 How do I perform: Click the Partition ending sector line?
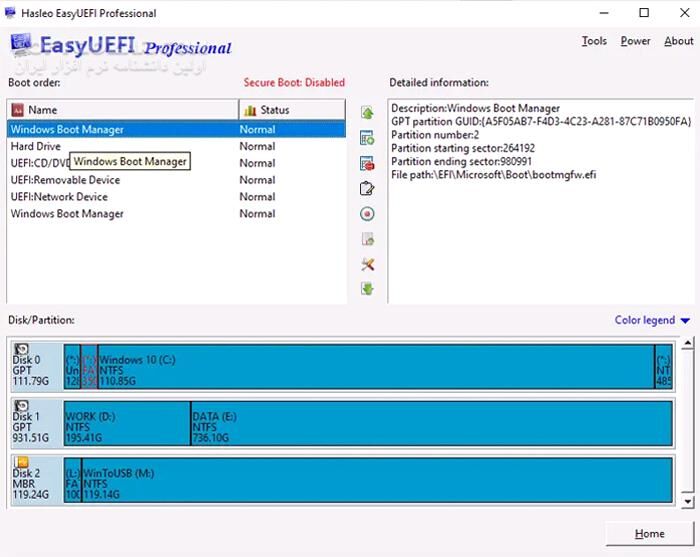pyautogui.click(x=461, y=162)
